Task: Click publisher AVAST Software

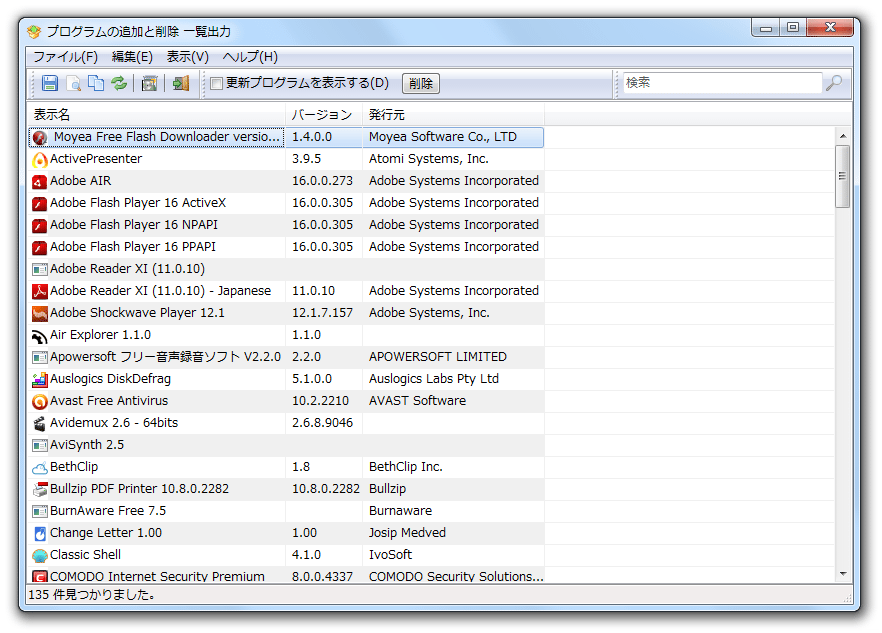Action: click(x=417, y=401)
